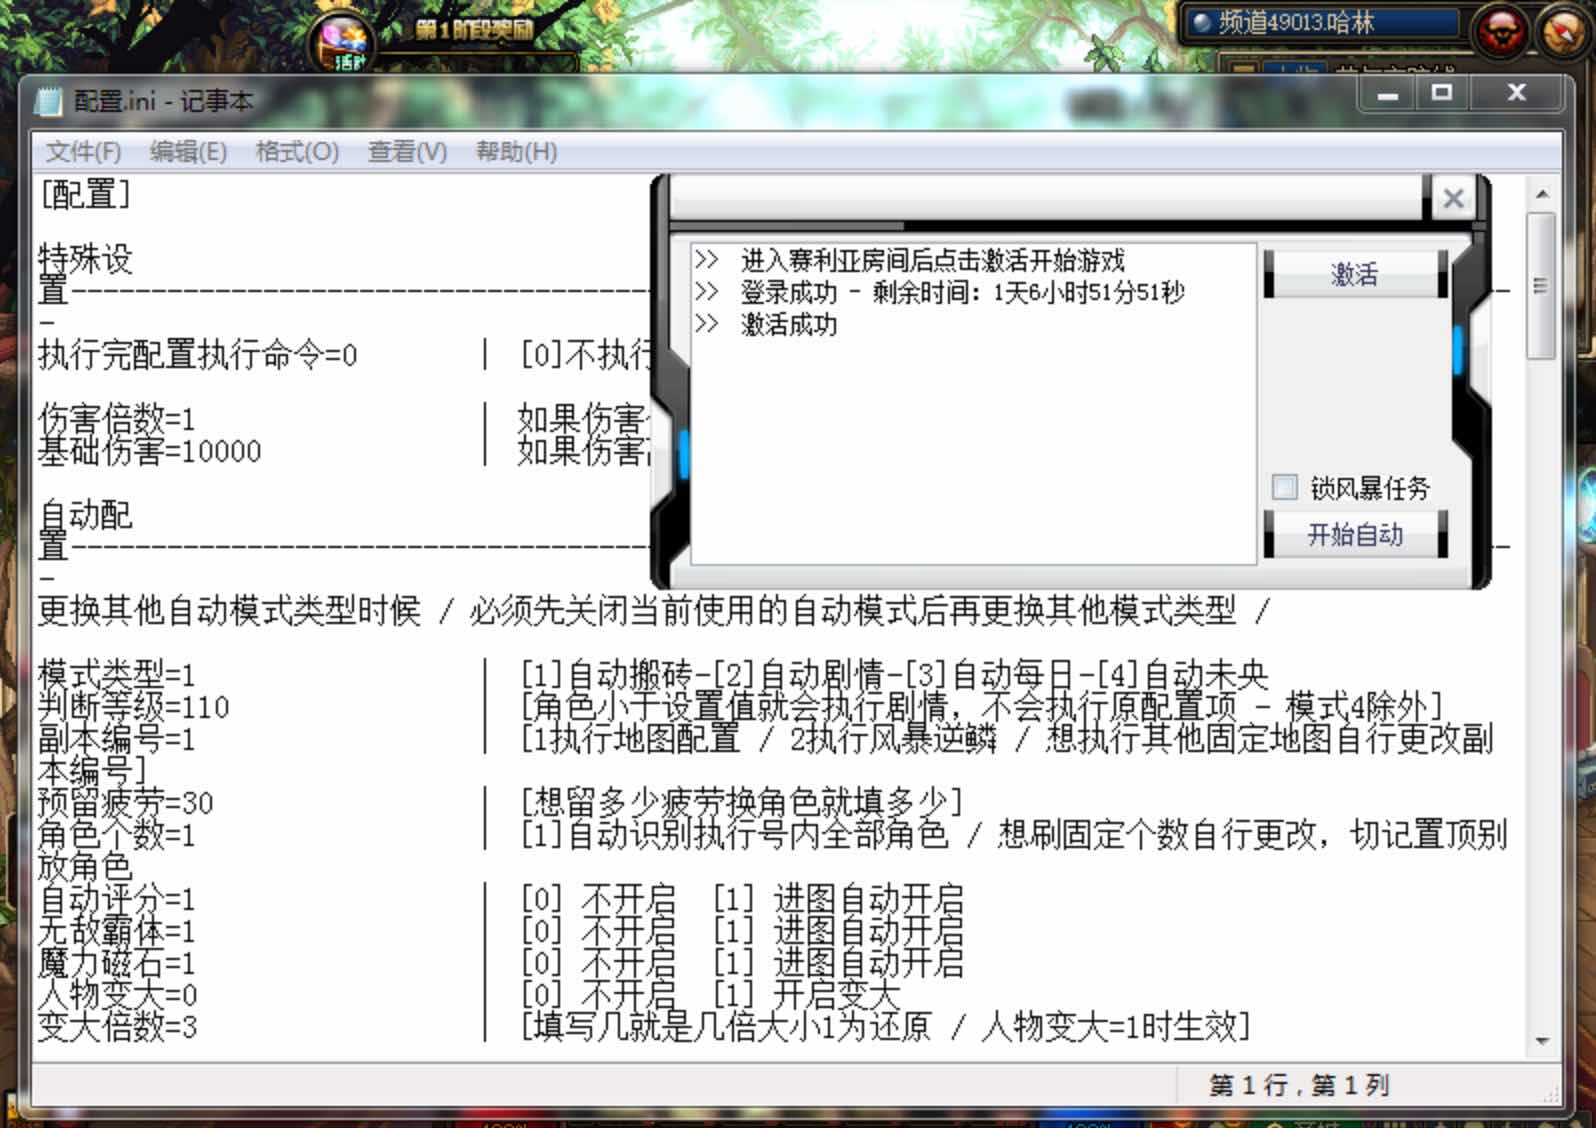Open the 帮助(H) menu
This screenshot has height=1128, width=1596.
[x=516, y=152]
